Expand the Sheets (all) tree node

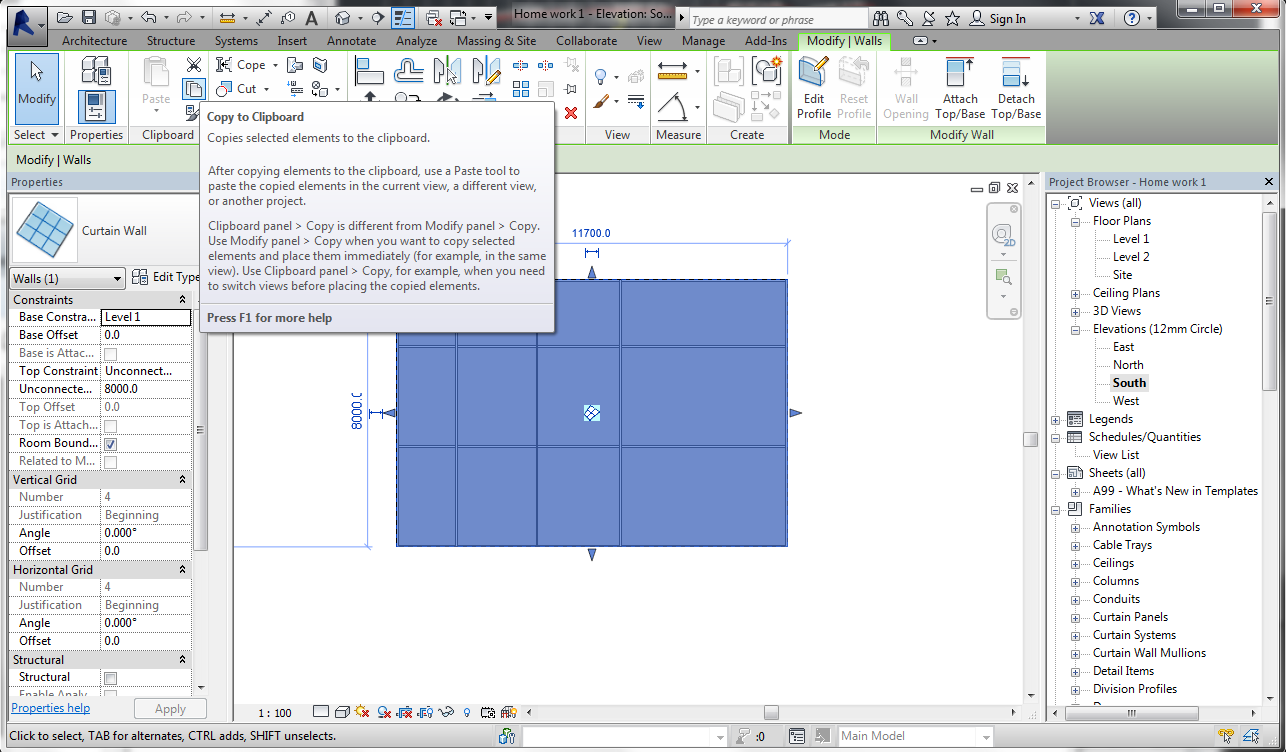point(1056,473)
